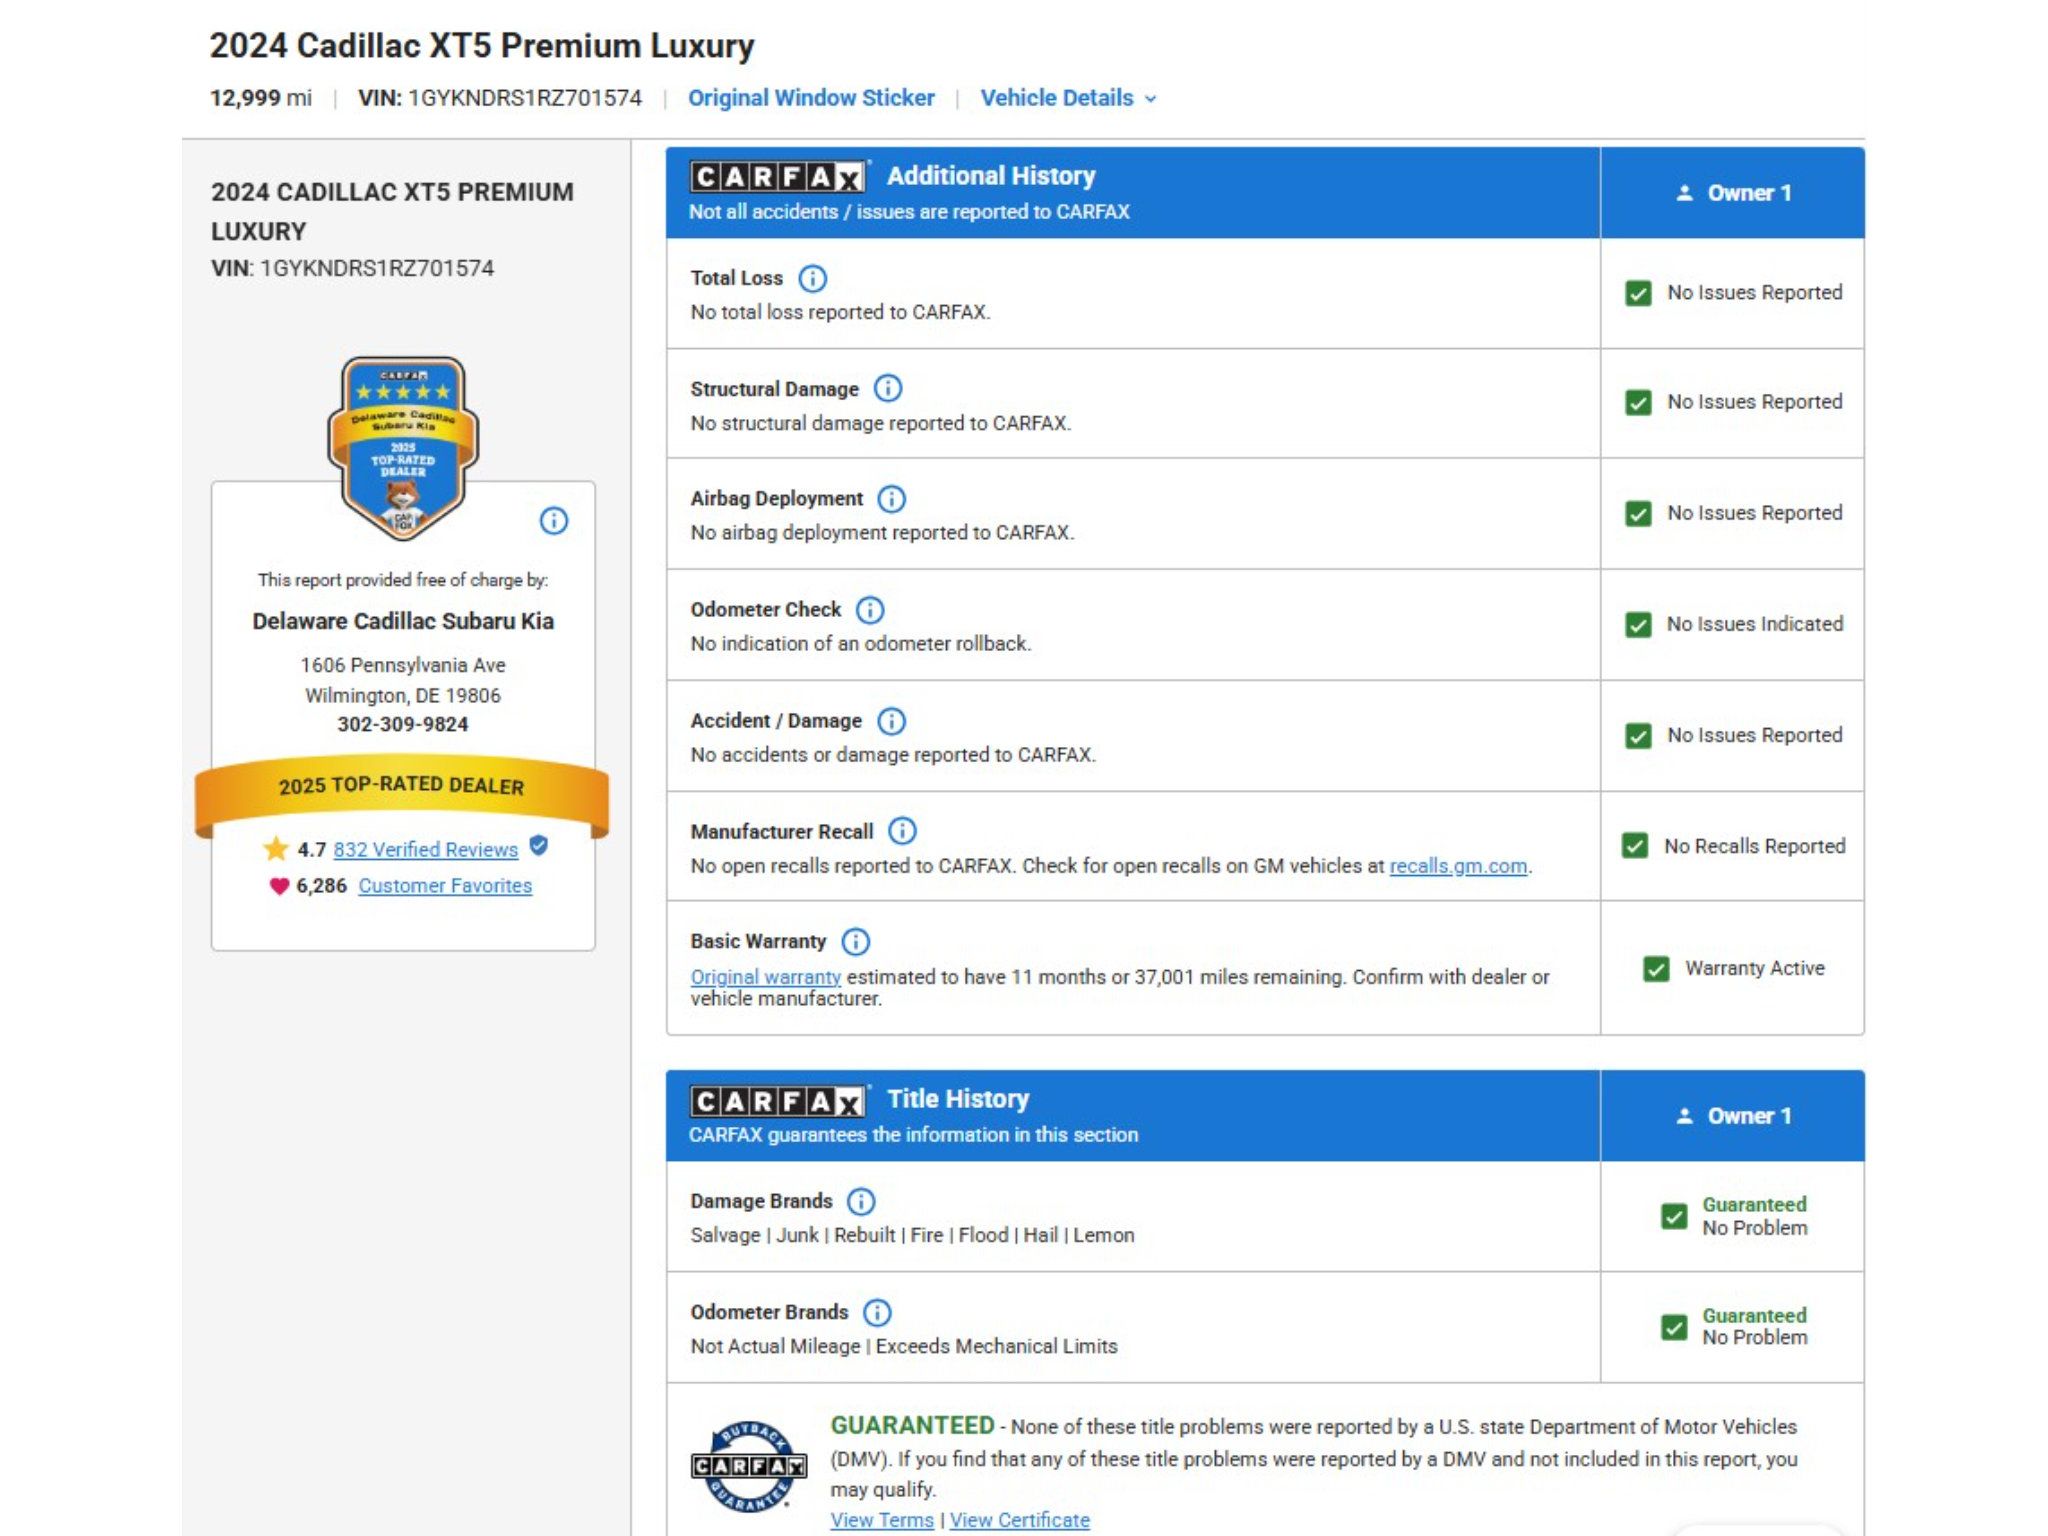
Task: Select Owner 1 column in Additional History
Action: tap(1733, 193)
